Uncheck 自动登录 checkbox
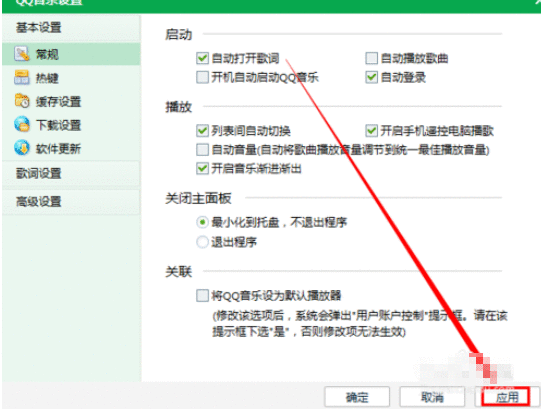This screenshot has width=541, height=409. coord(371,77)
